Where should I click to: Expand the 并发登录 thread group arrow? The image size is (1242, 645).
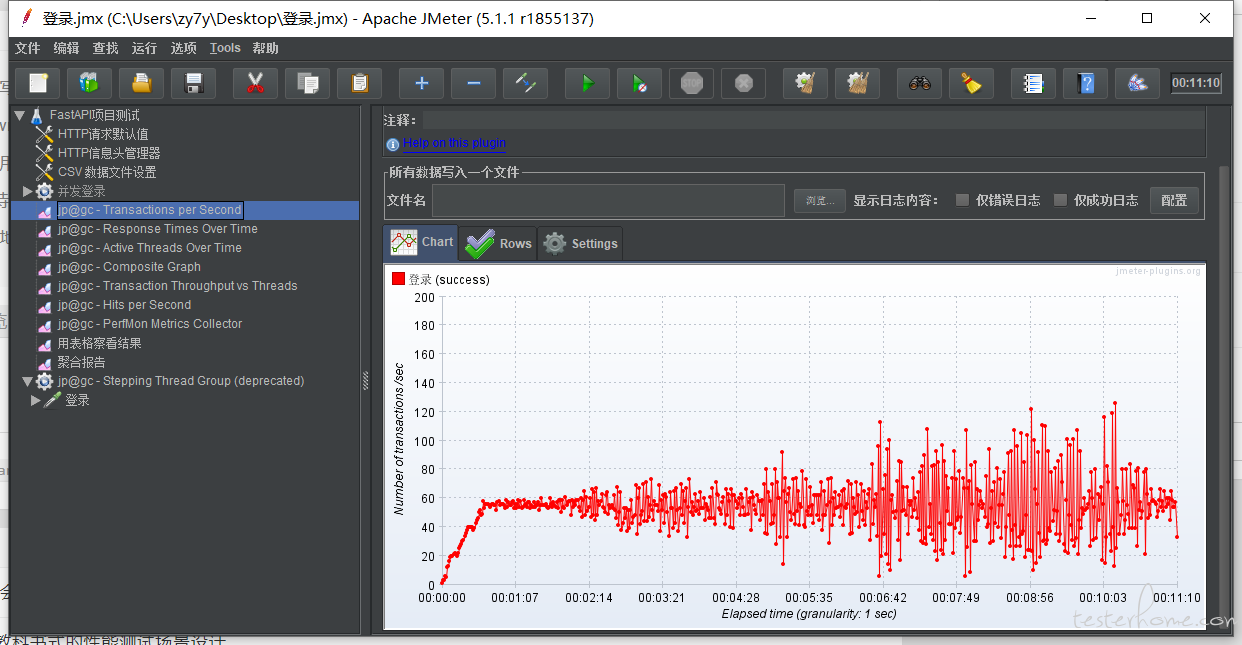click(x=28, y=191)
